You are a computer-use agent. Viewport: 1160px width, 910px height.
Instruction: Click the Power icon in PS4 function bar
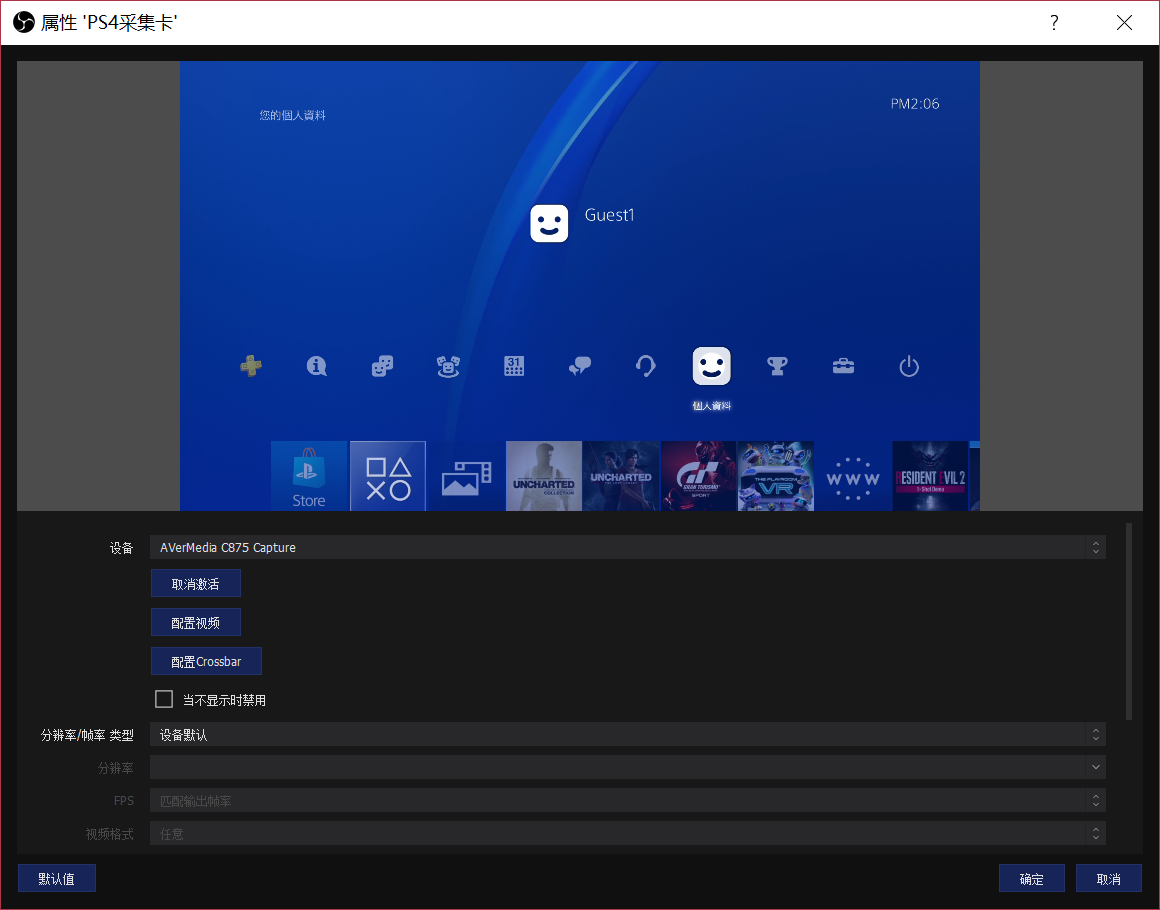[909, 365]
